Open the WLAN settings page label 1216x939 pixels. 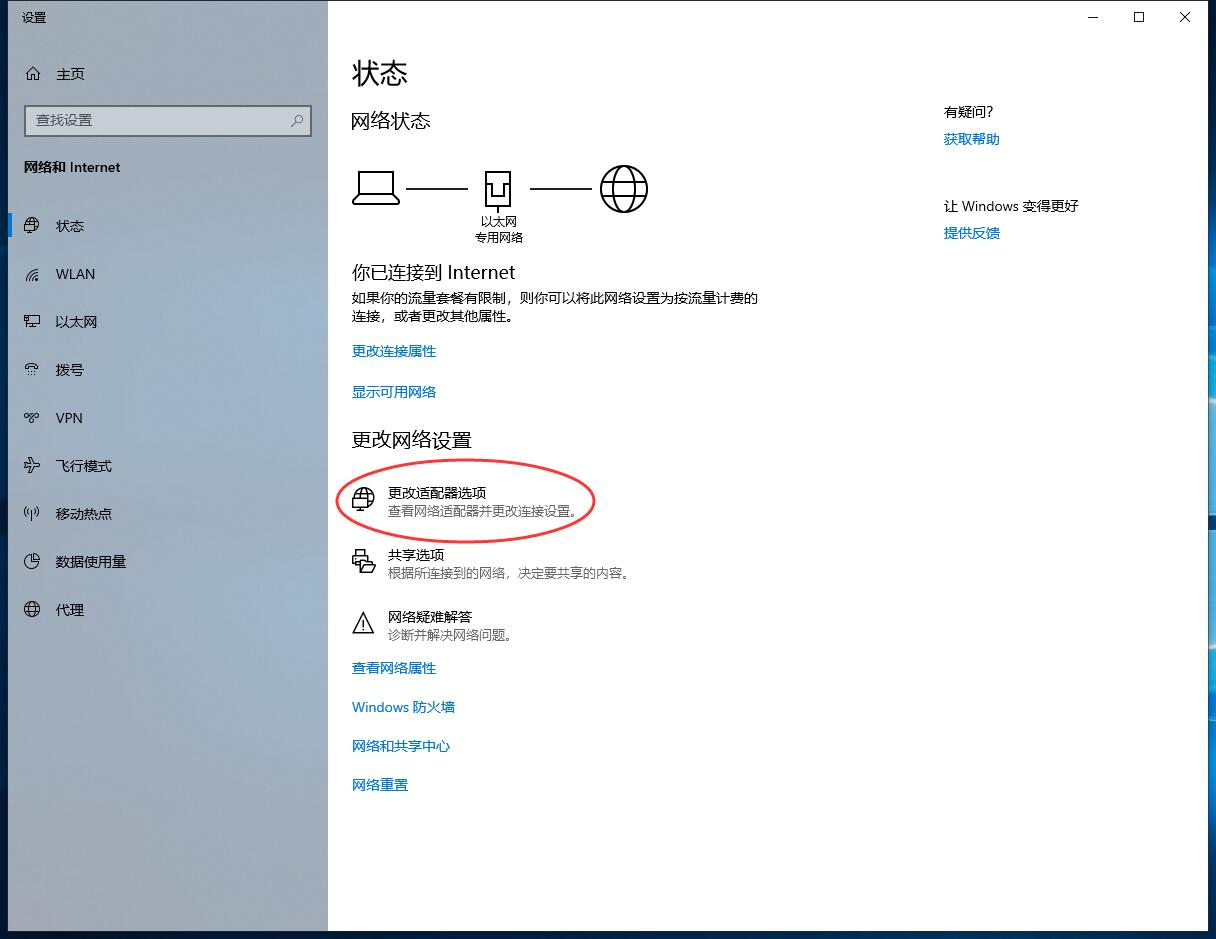[x=76, y=274]
